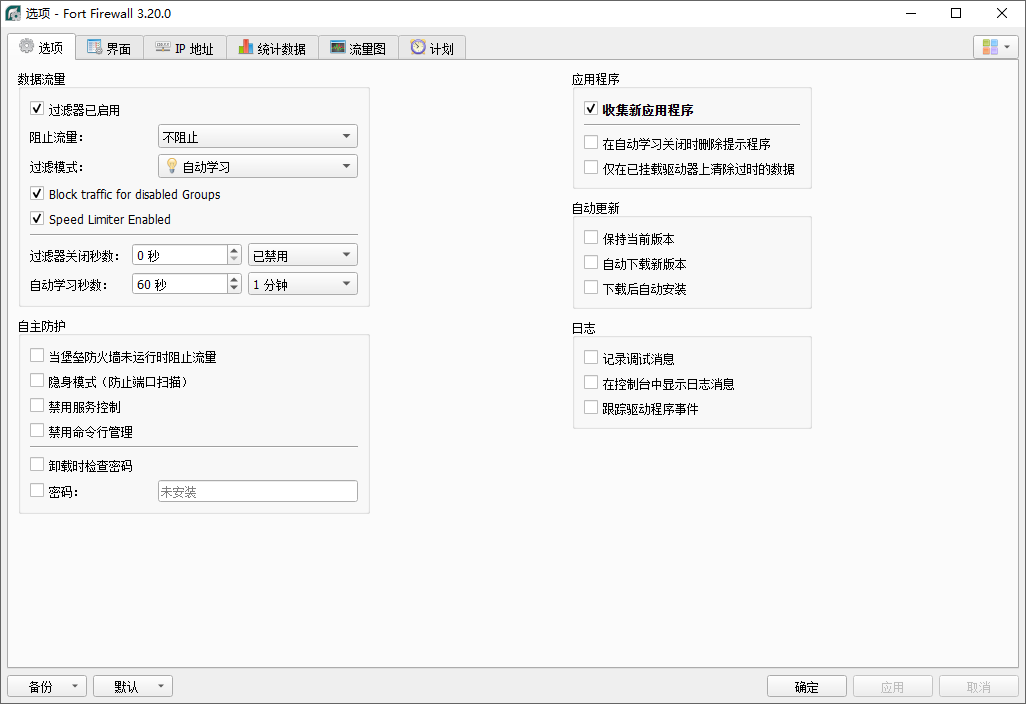The width and height of the screenshot is (1026, 704).
Task: Click the light bulb icon in 过滤模式 combo
Action: tap(171, 166)
